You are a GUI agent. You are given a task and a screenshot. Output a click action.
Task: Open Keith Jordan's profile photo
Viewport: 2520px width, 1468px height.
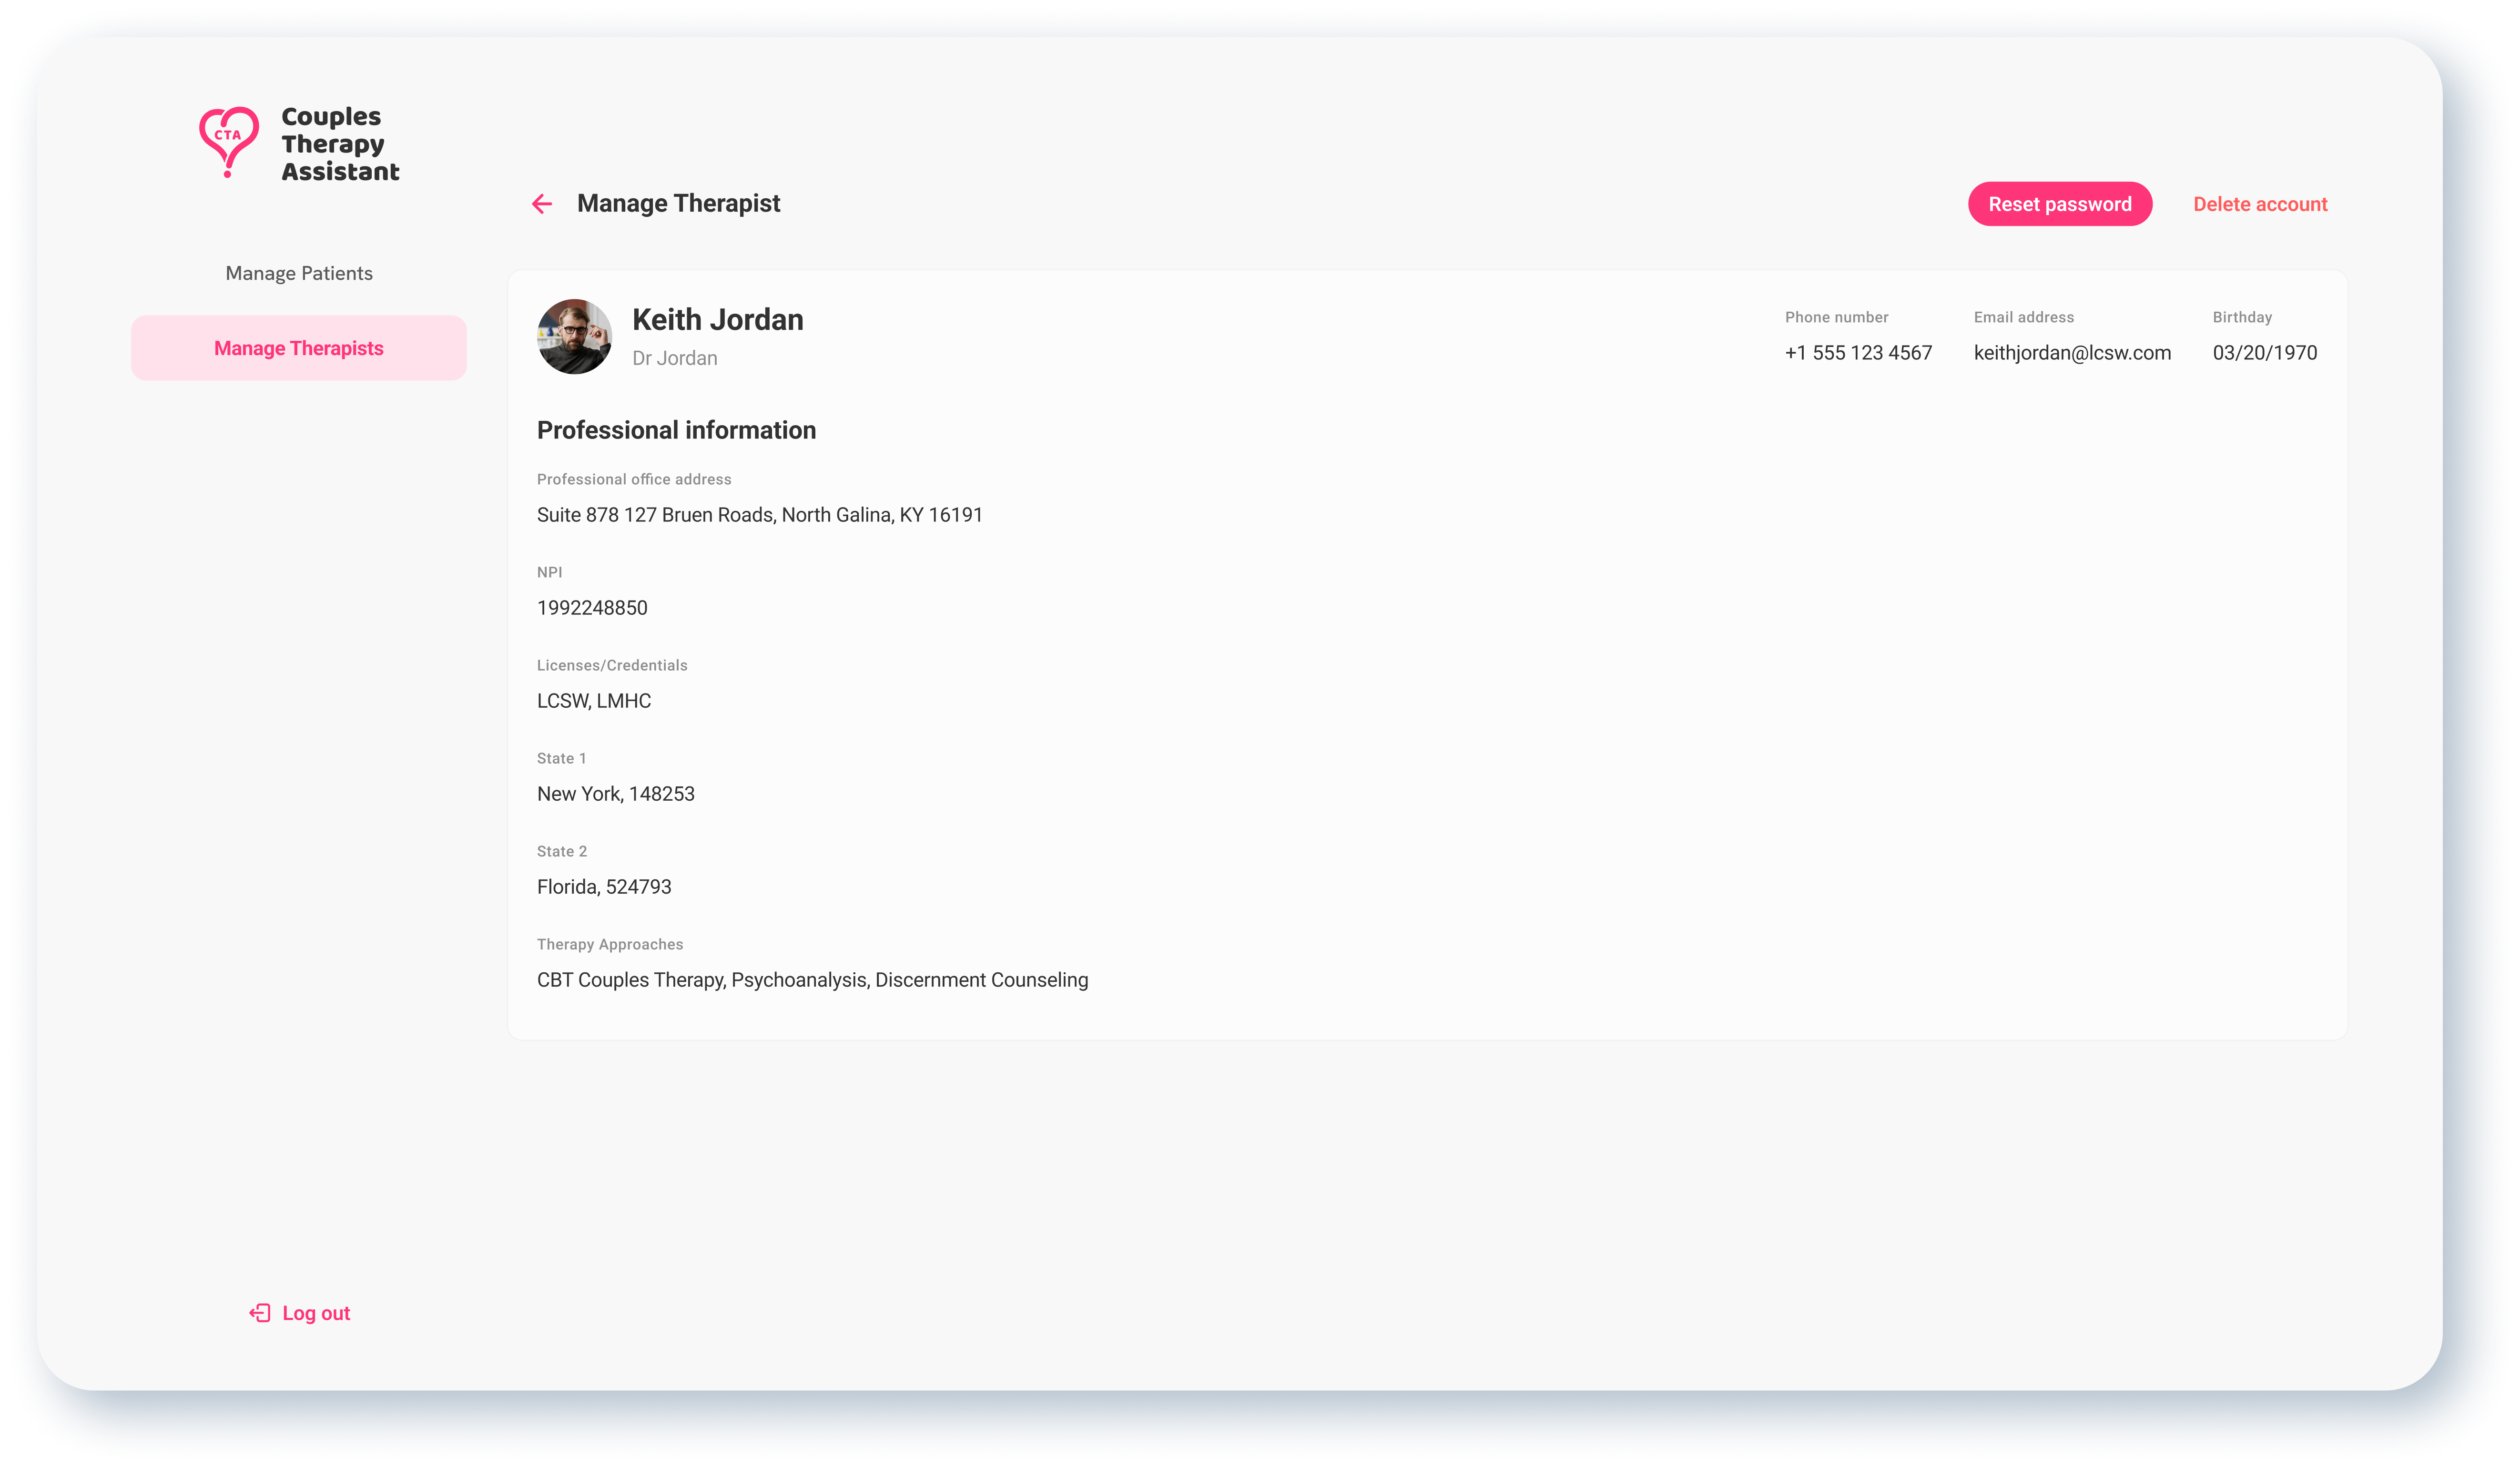click(x=574, y=337)
